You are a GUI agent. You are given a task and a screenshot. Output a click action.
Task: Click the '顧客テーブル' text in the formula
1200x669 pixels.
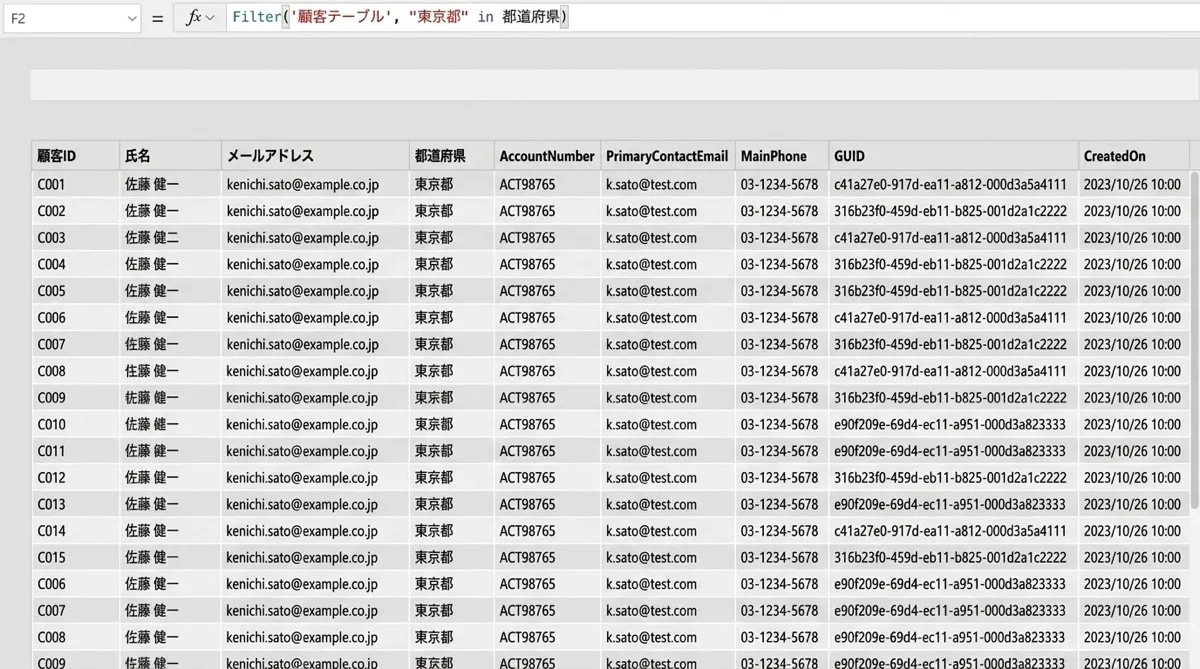pos(341,18)
